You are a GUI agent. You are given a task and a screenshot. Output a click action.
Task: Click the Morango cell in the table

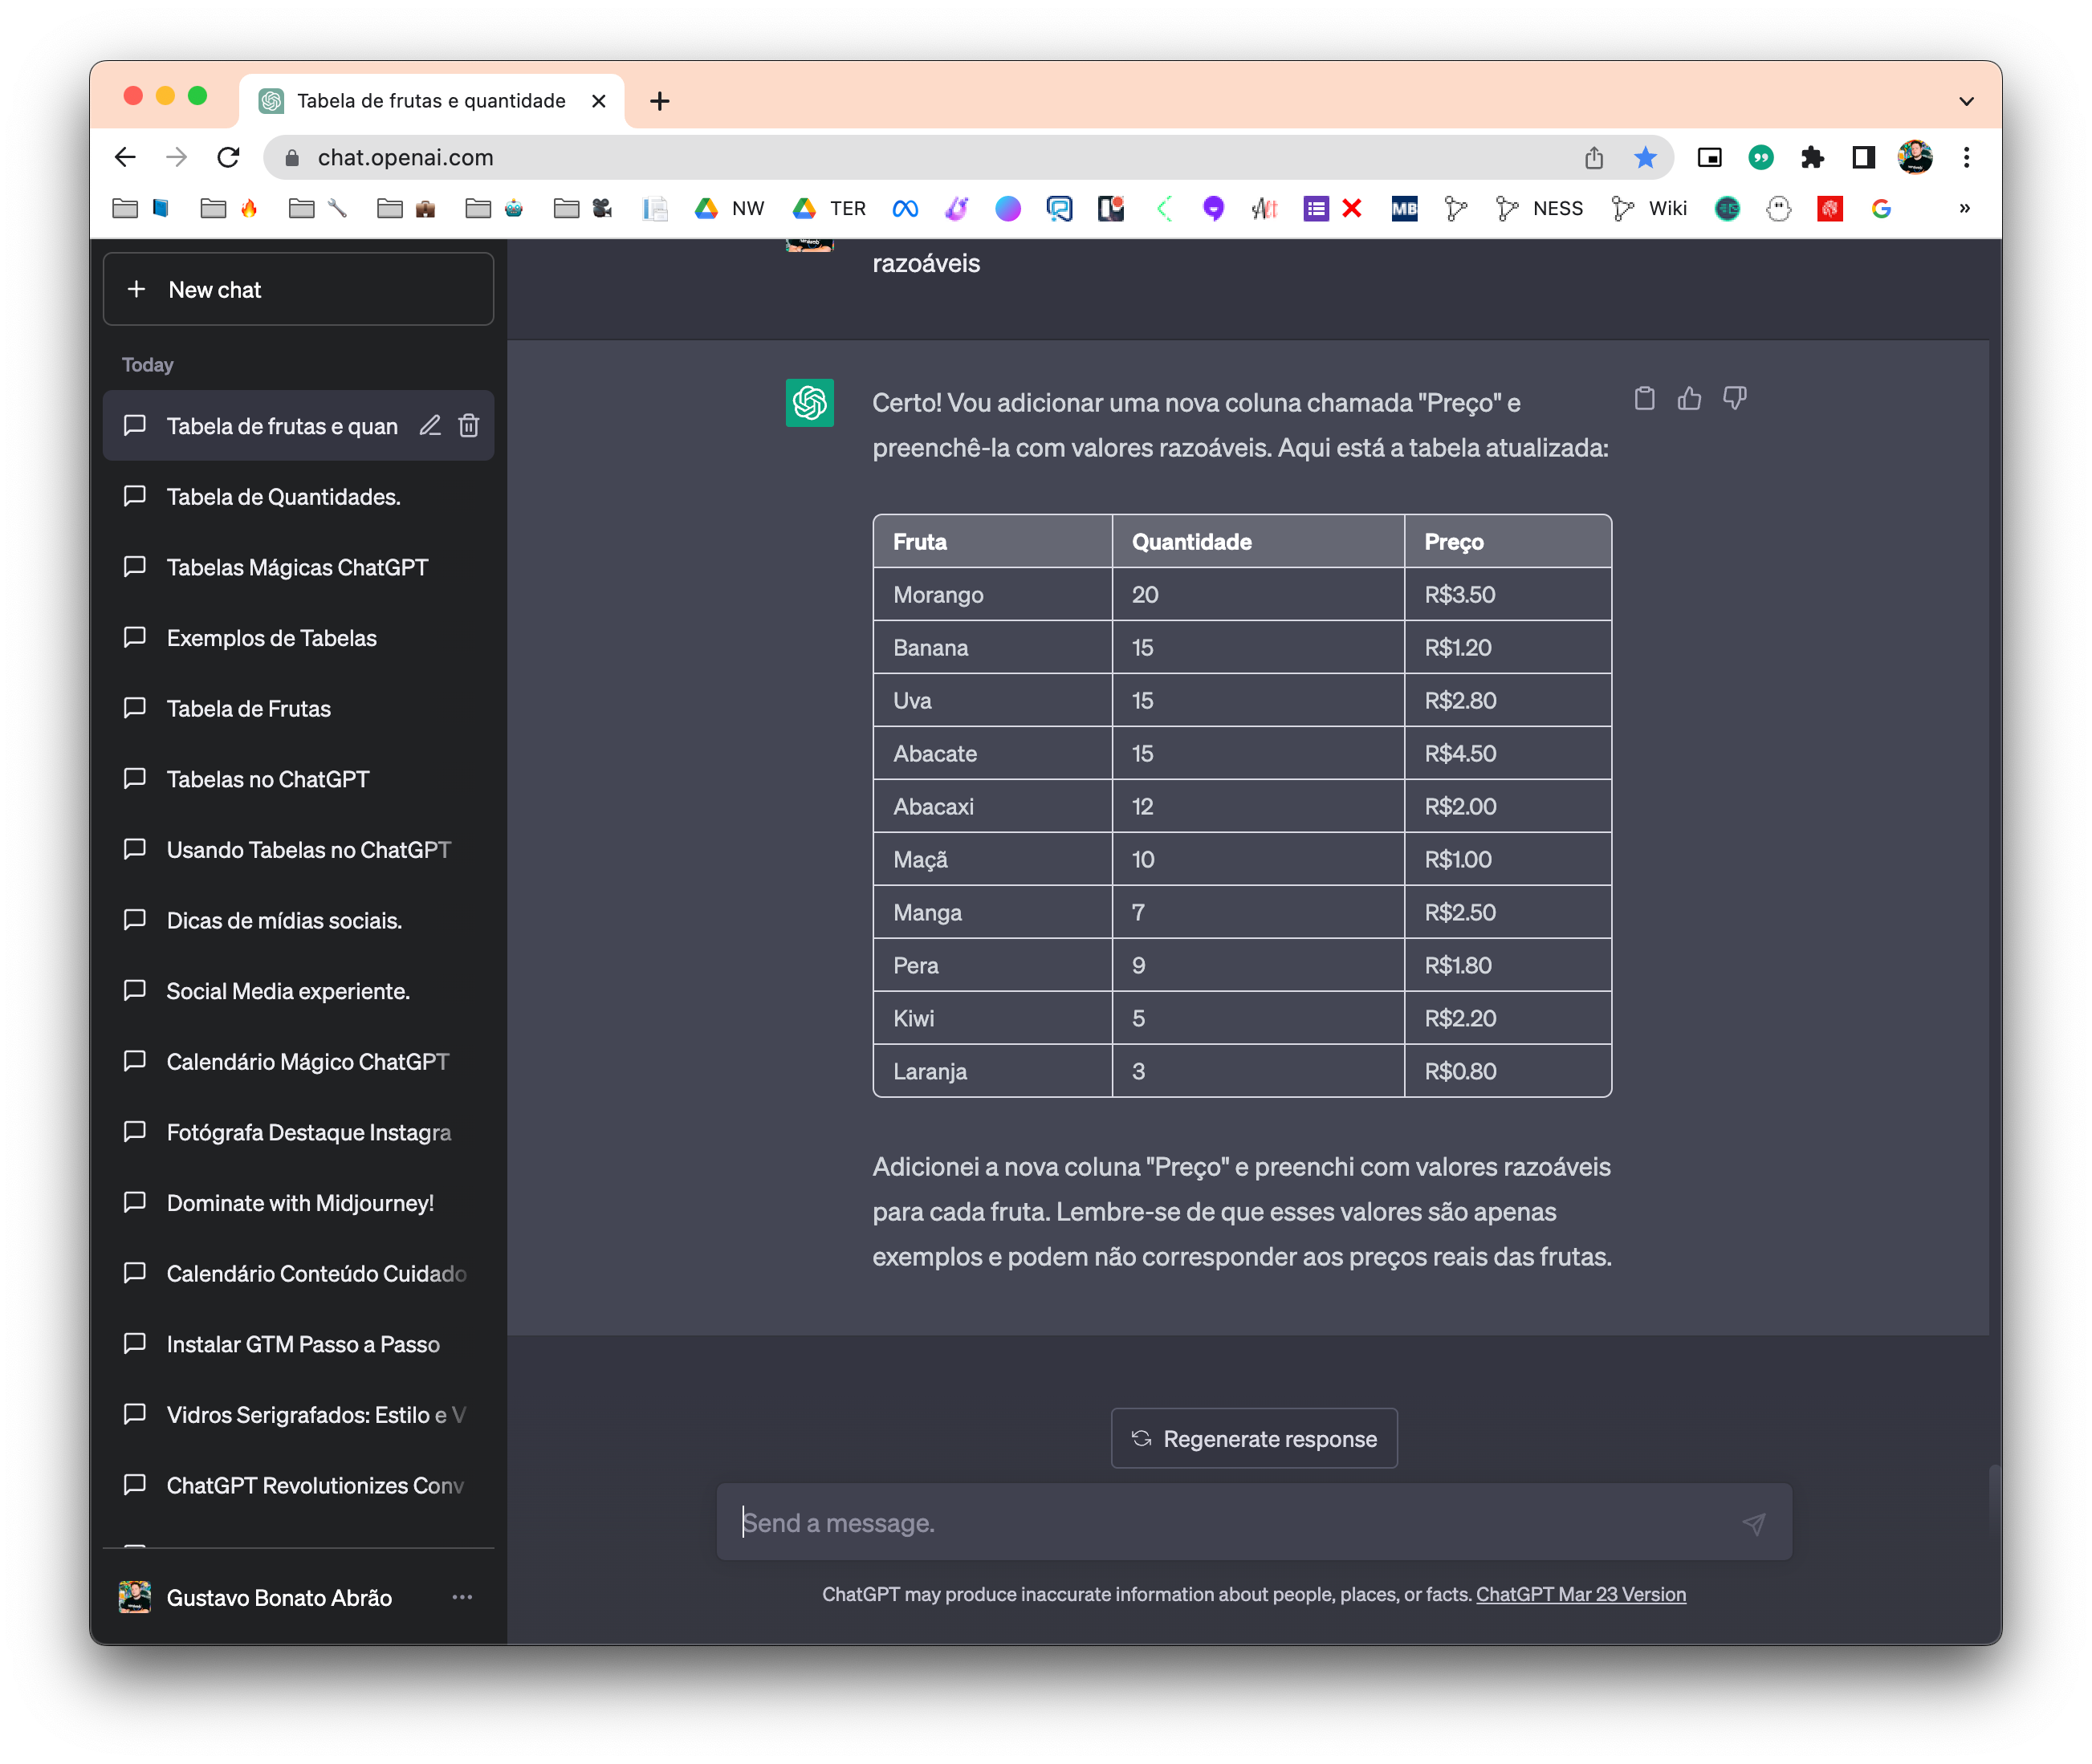(992, 594)
